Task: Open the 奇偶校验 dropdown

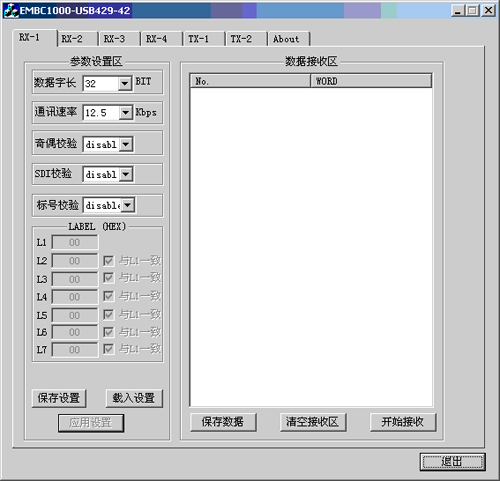Action: (126, 144)
